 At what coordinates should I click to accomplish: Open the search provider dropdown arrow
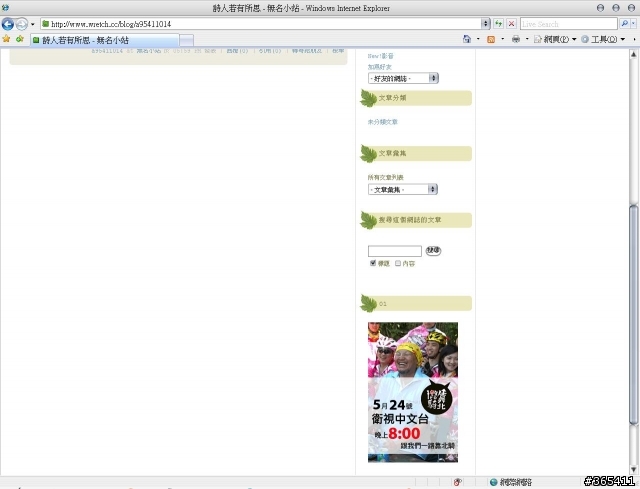(x=634, y=24)
